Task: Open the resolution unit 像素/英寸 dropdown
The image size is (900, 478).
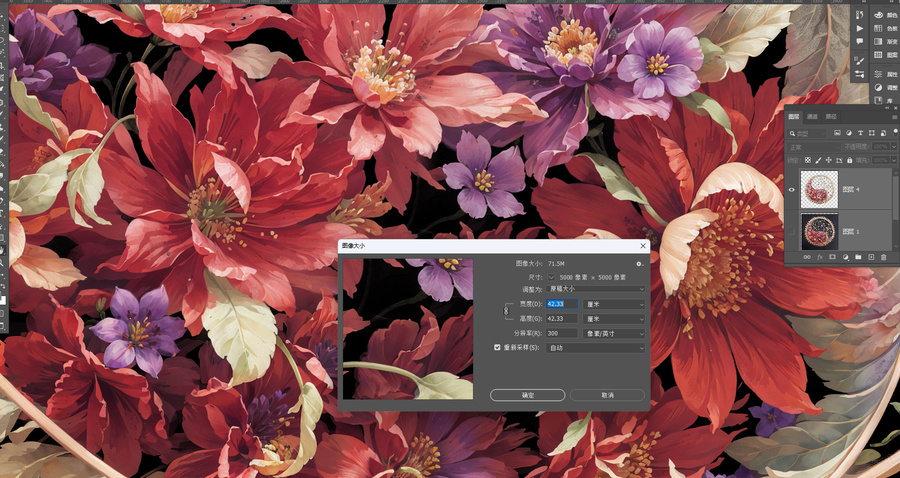Action: click(x=614, y=333)
